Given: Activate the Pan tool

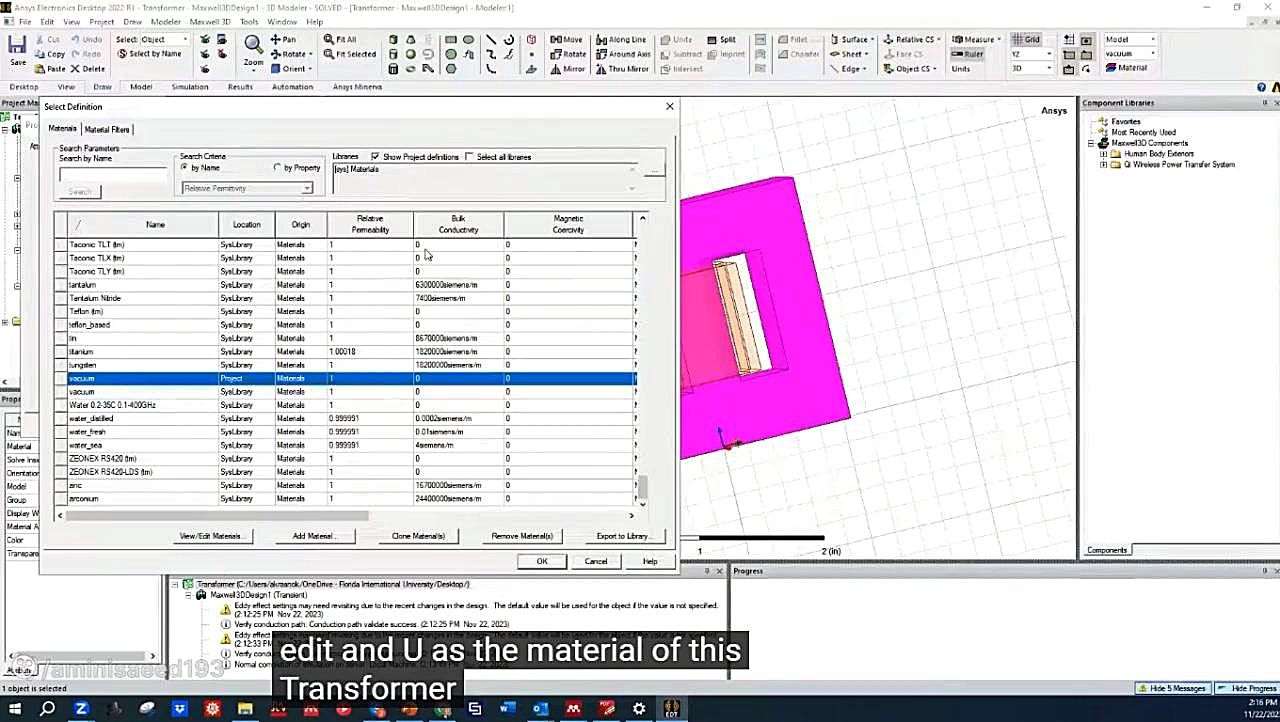Looking at the screenshot, I should (x=283, y=40).
